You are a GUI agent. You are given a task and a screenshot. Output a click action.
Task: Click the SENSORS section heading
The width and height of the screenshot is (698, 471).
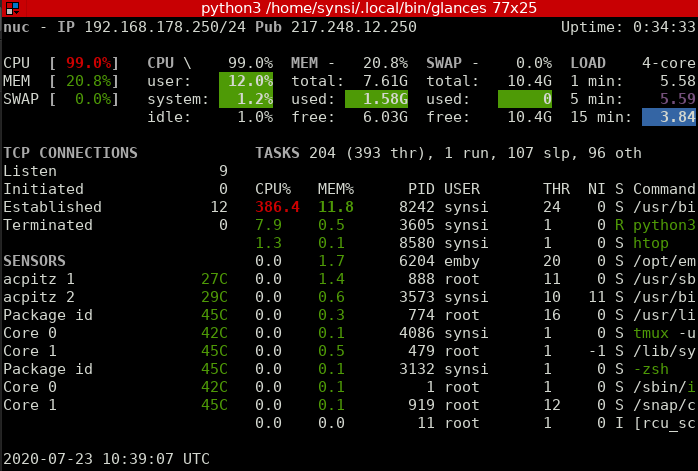click(34, 261)
